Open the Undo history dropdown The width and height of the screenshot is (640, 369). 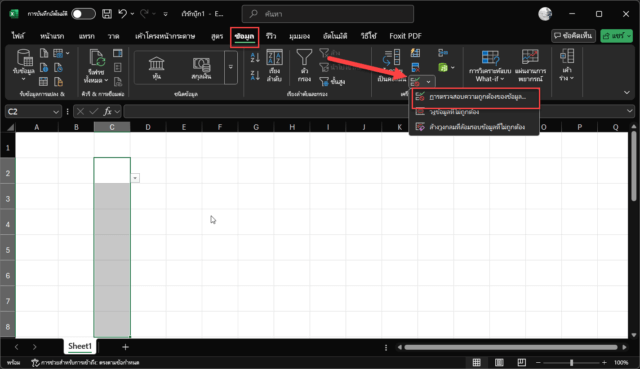click(x=132, y=14)
